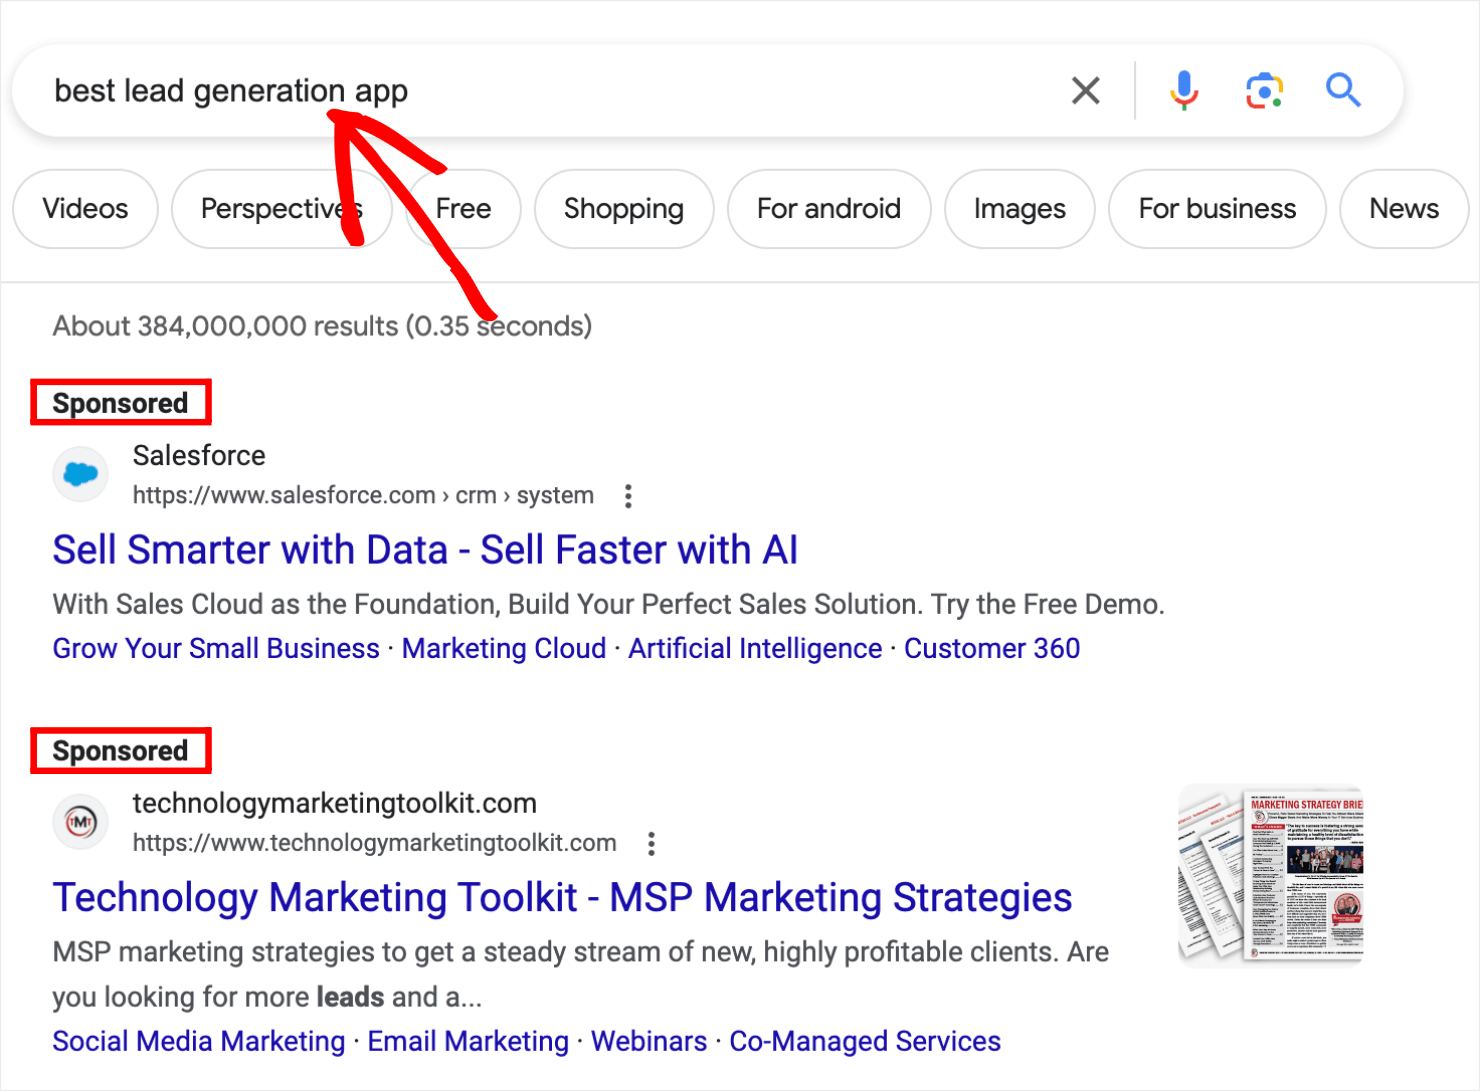The image size is (1480, 1091).
Task: Select the Shopping results filter
Action: [623, 209]
